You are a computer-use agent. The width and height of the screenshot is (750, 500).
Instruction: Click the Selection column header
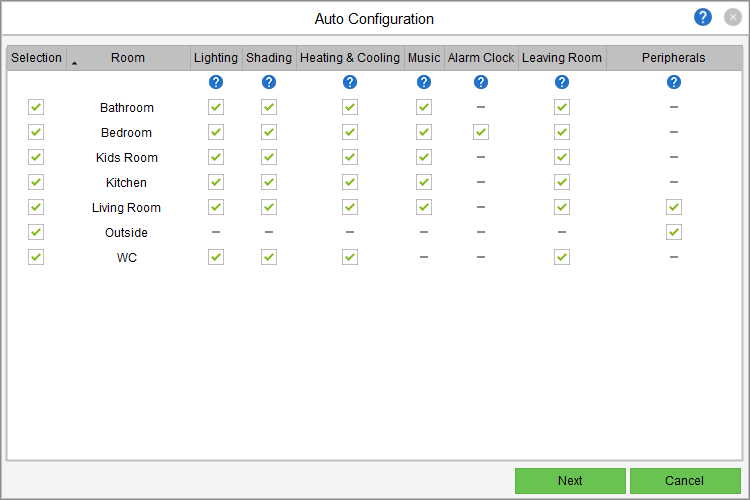click(36, 58)
